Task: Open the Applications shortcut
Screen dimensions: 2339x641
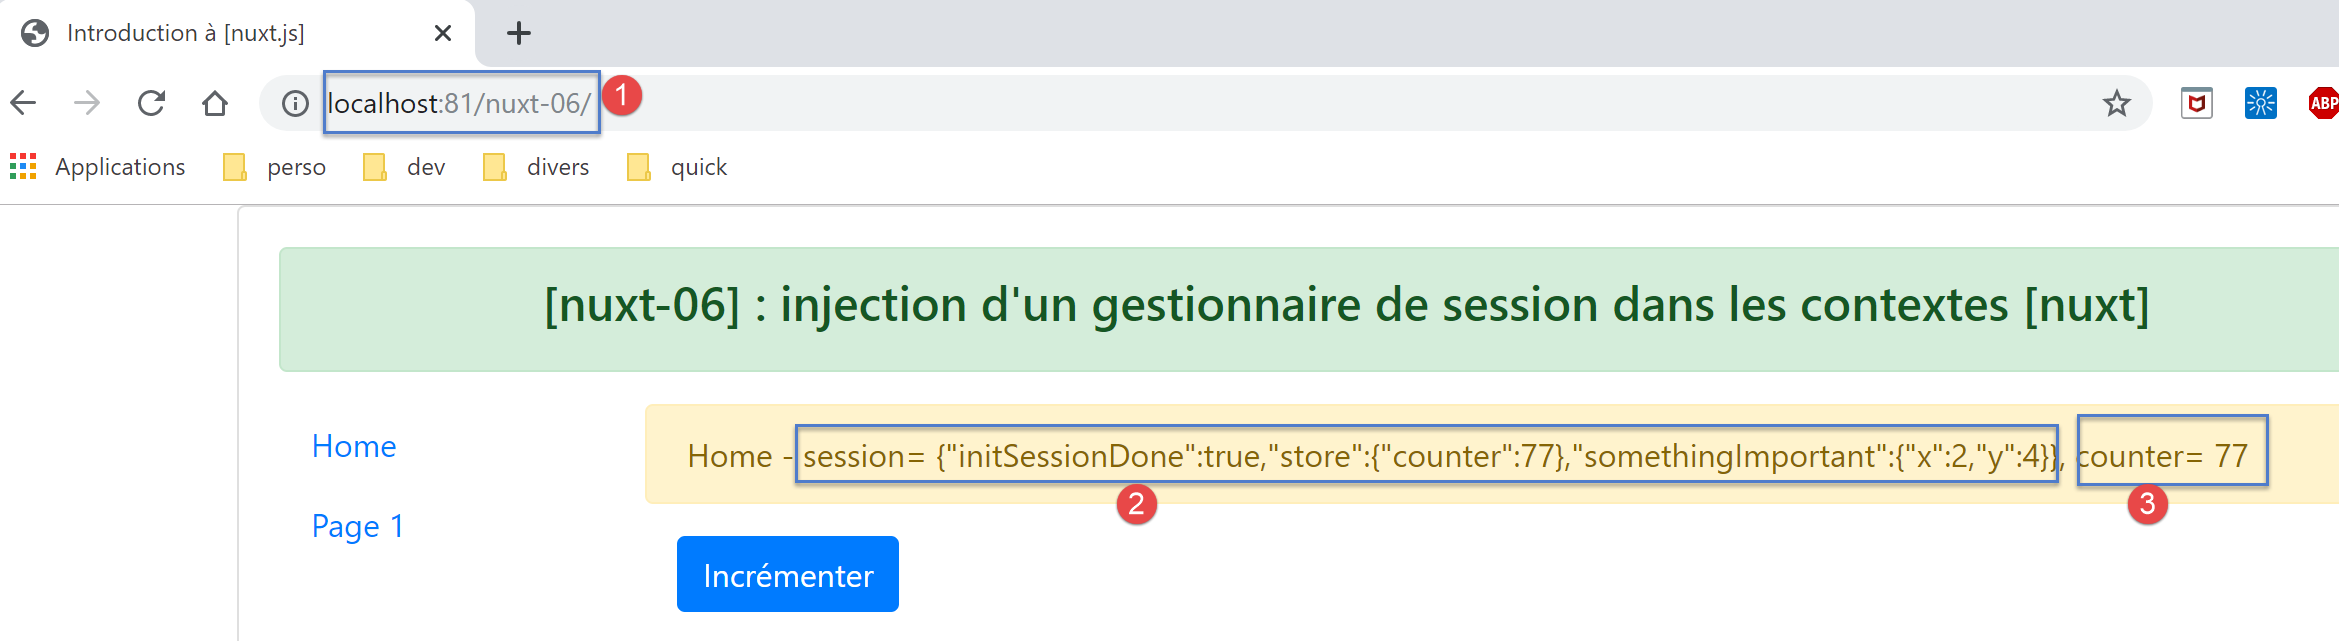Action: [98, 167]
